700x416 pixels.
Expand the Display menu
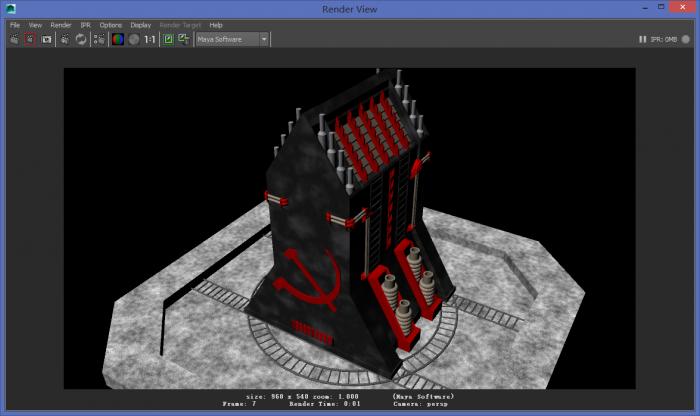click(140, 24)
